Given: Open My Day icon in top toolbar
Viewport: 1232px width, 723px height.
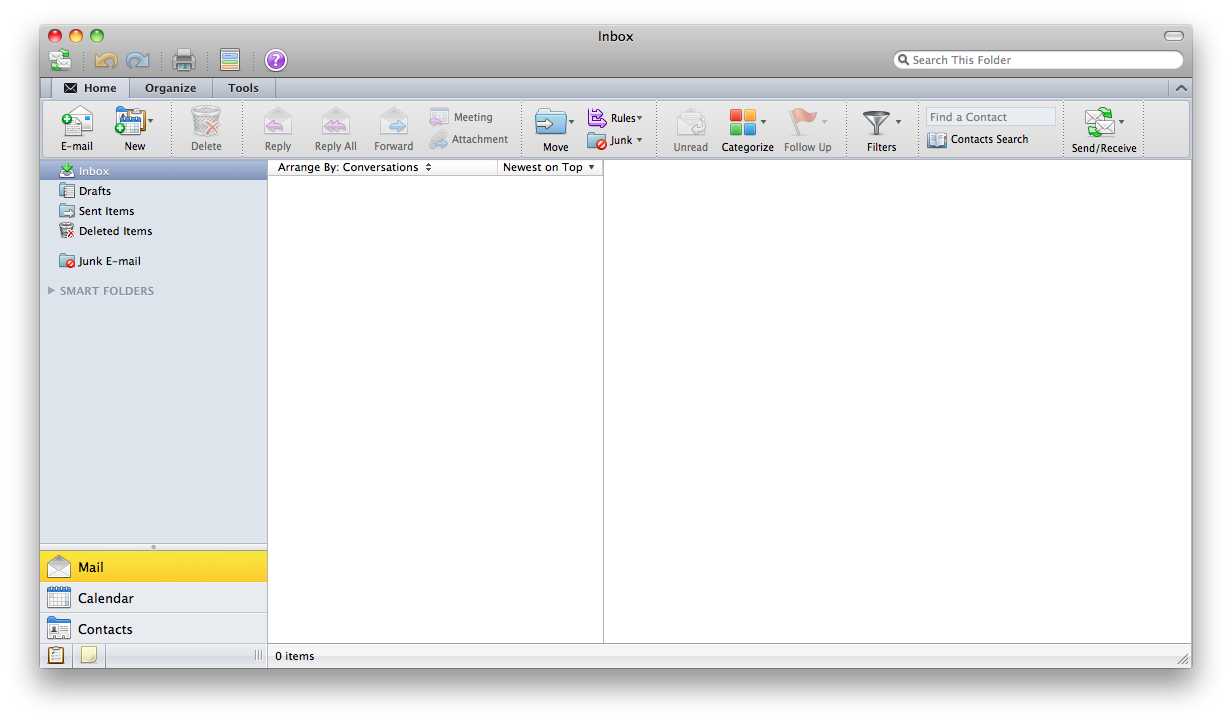Looking at the screenshot, I should [x=230, y=60].
